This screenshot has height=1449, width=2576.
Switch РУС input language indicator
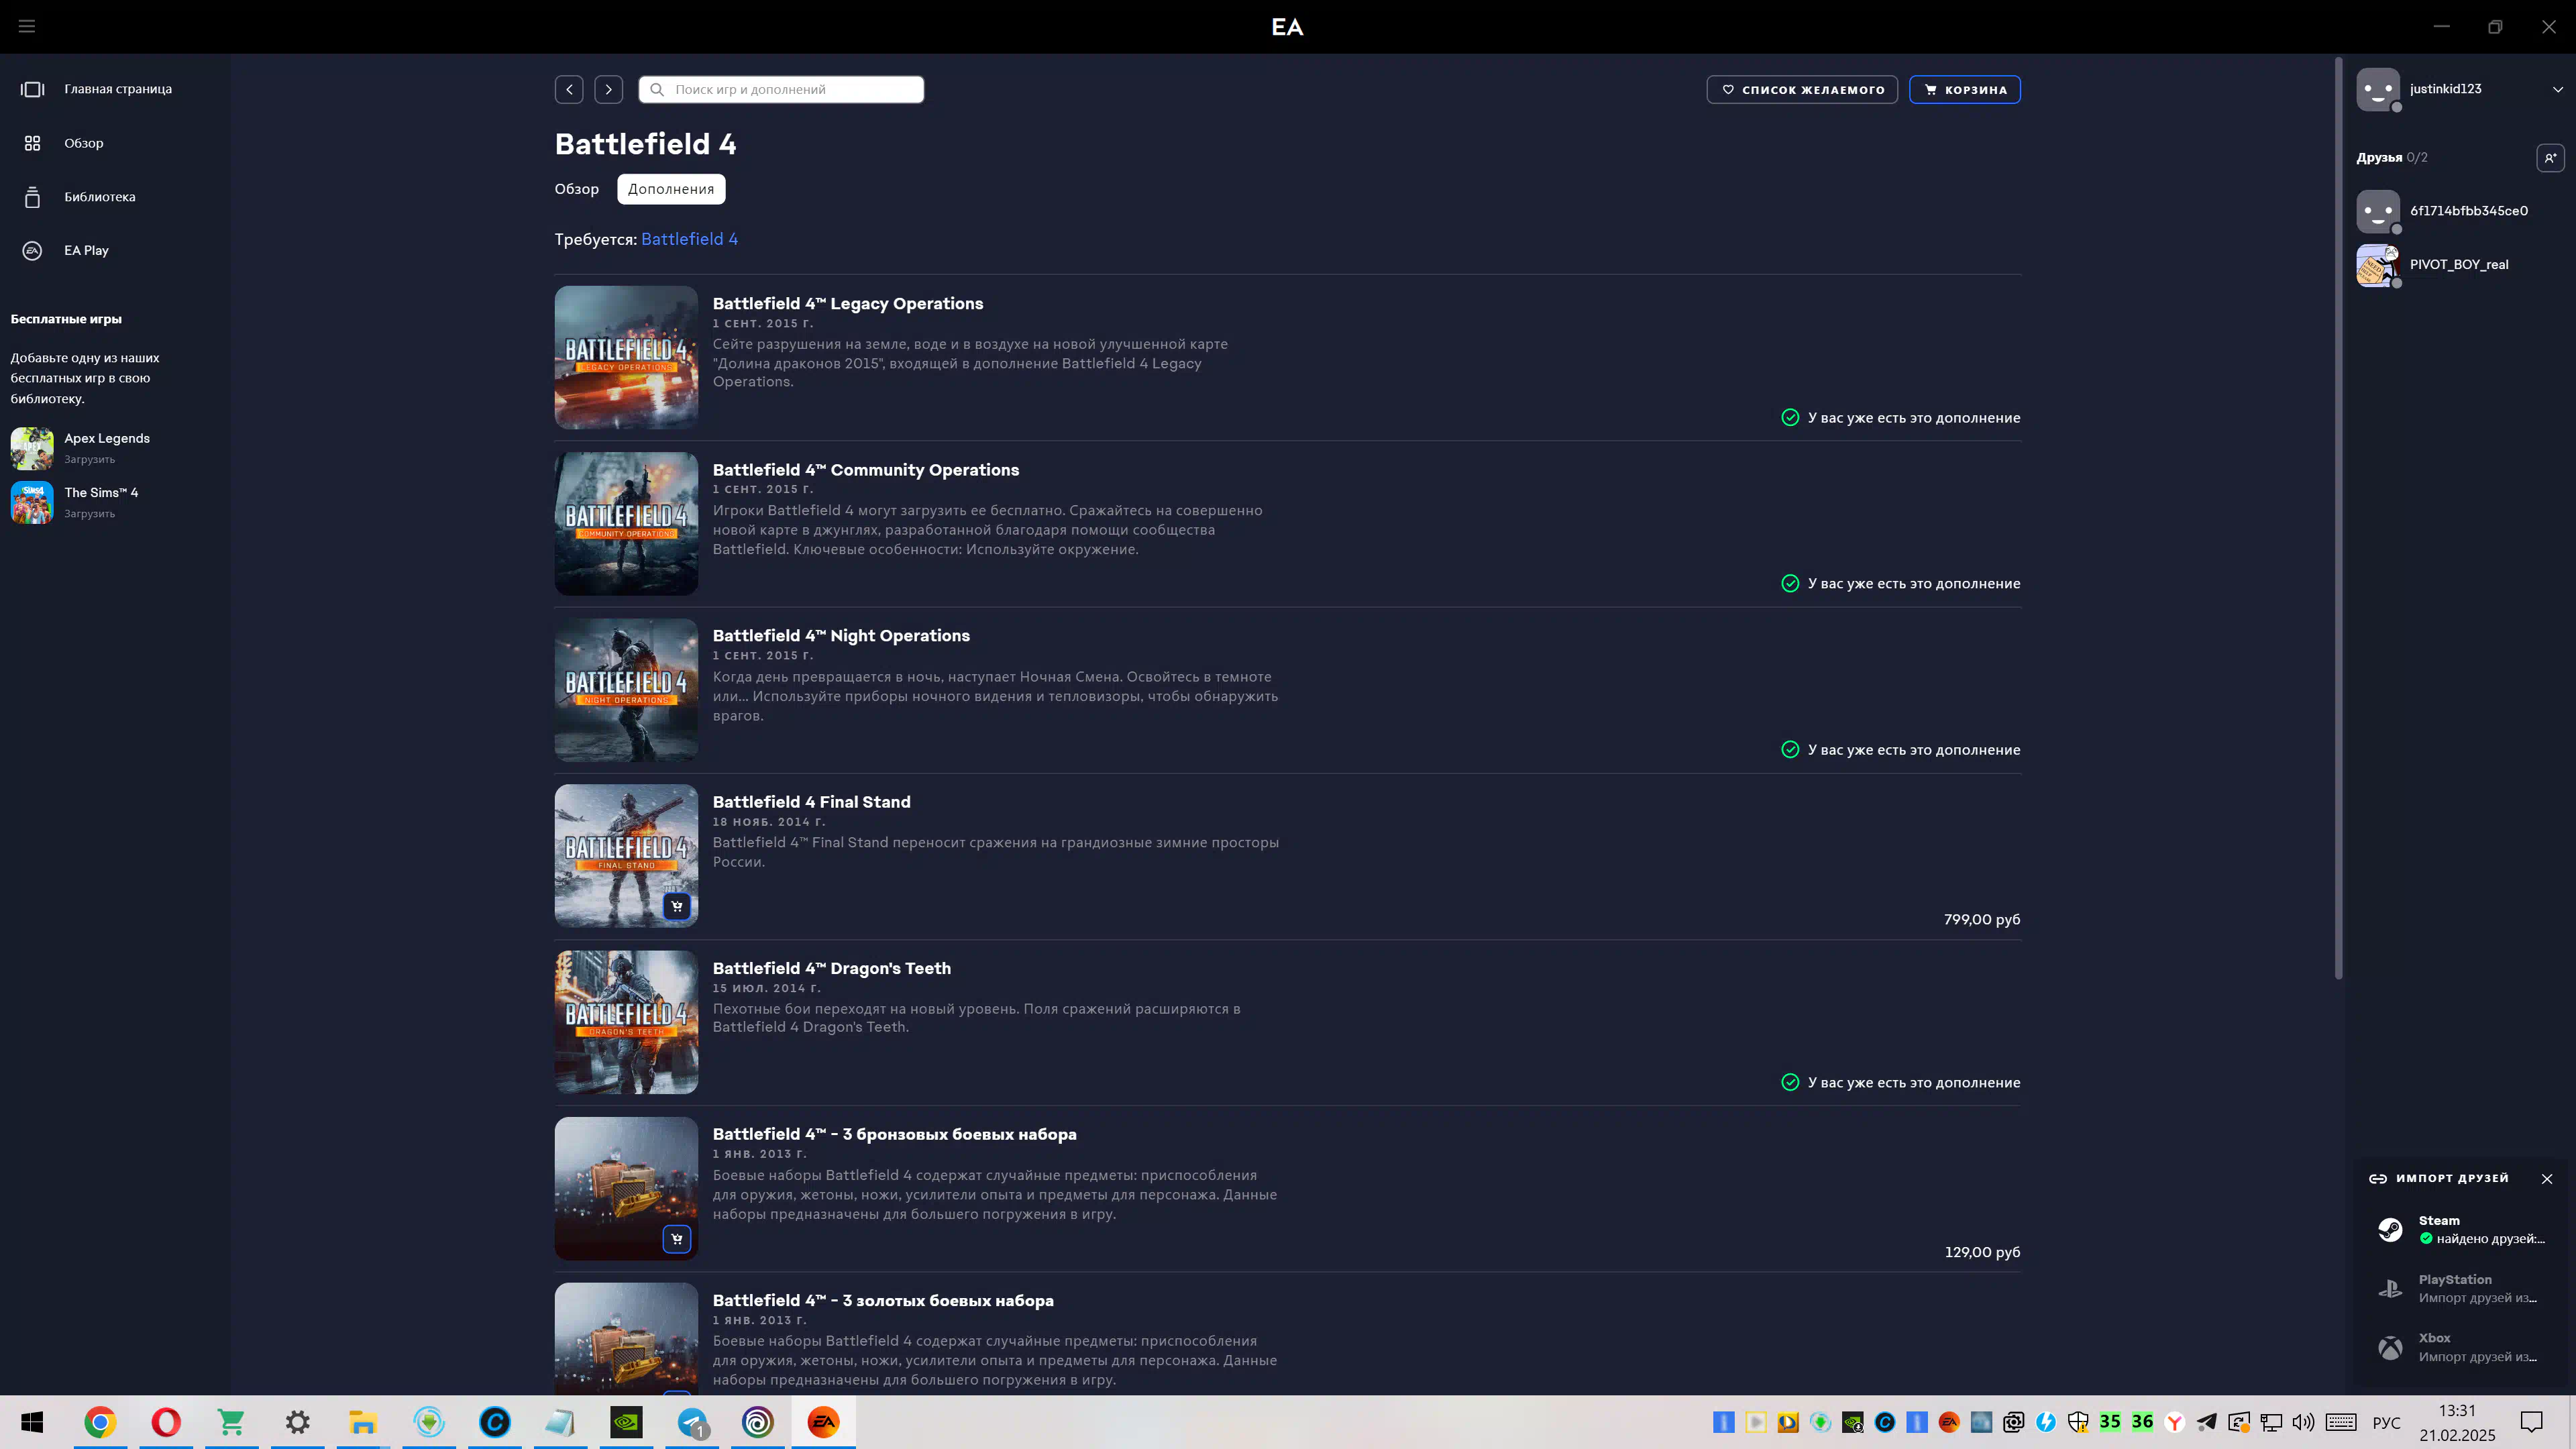(x=2387, y=1422)
